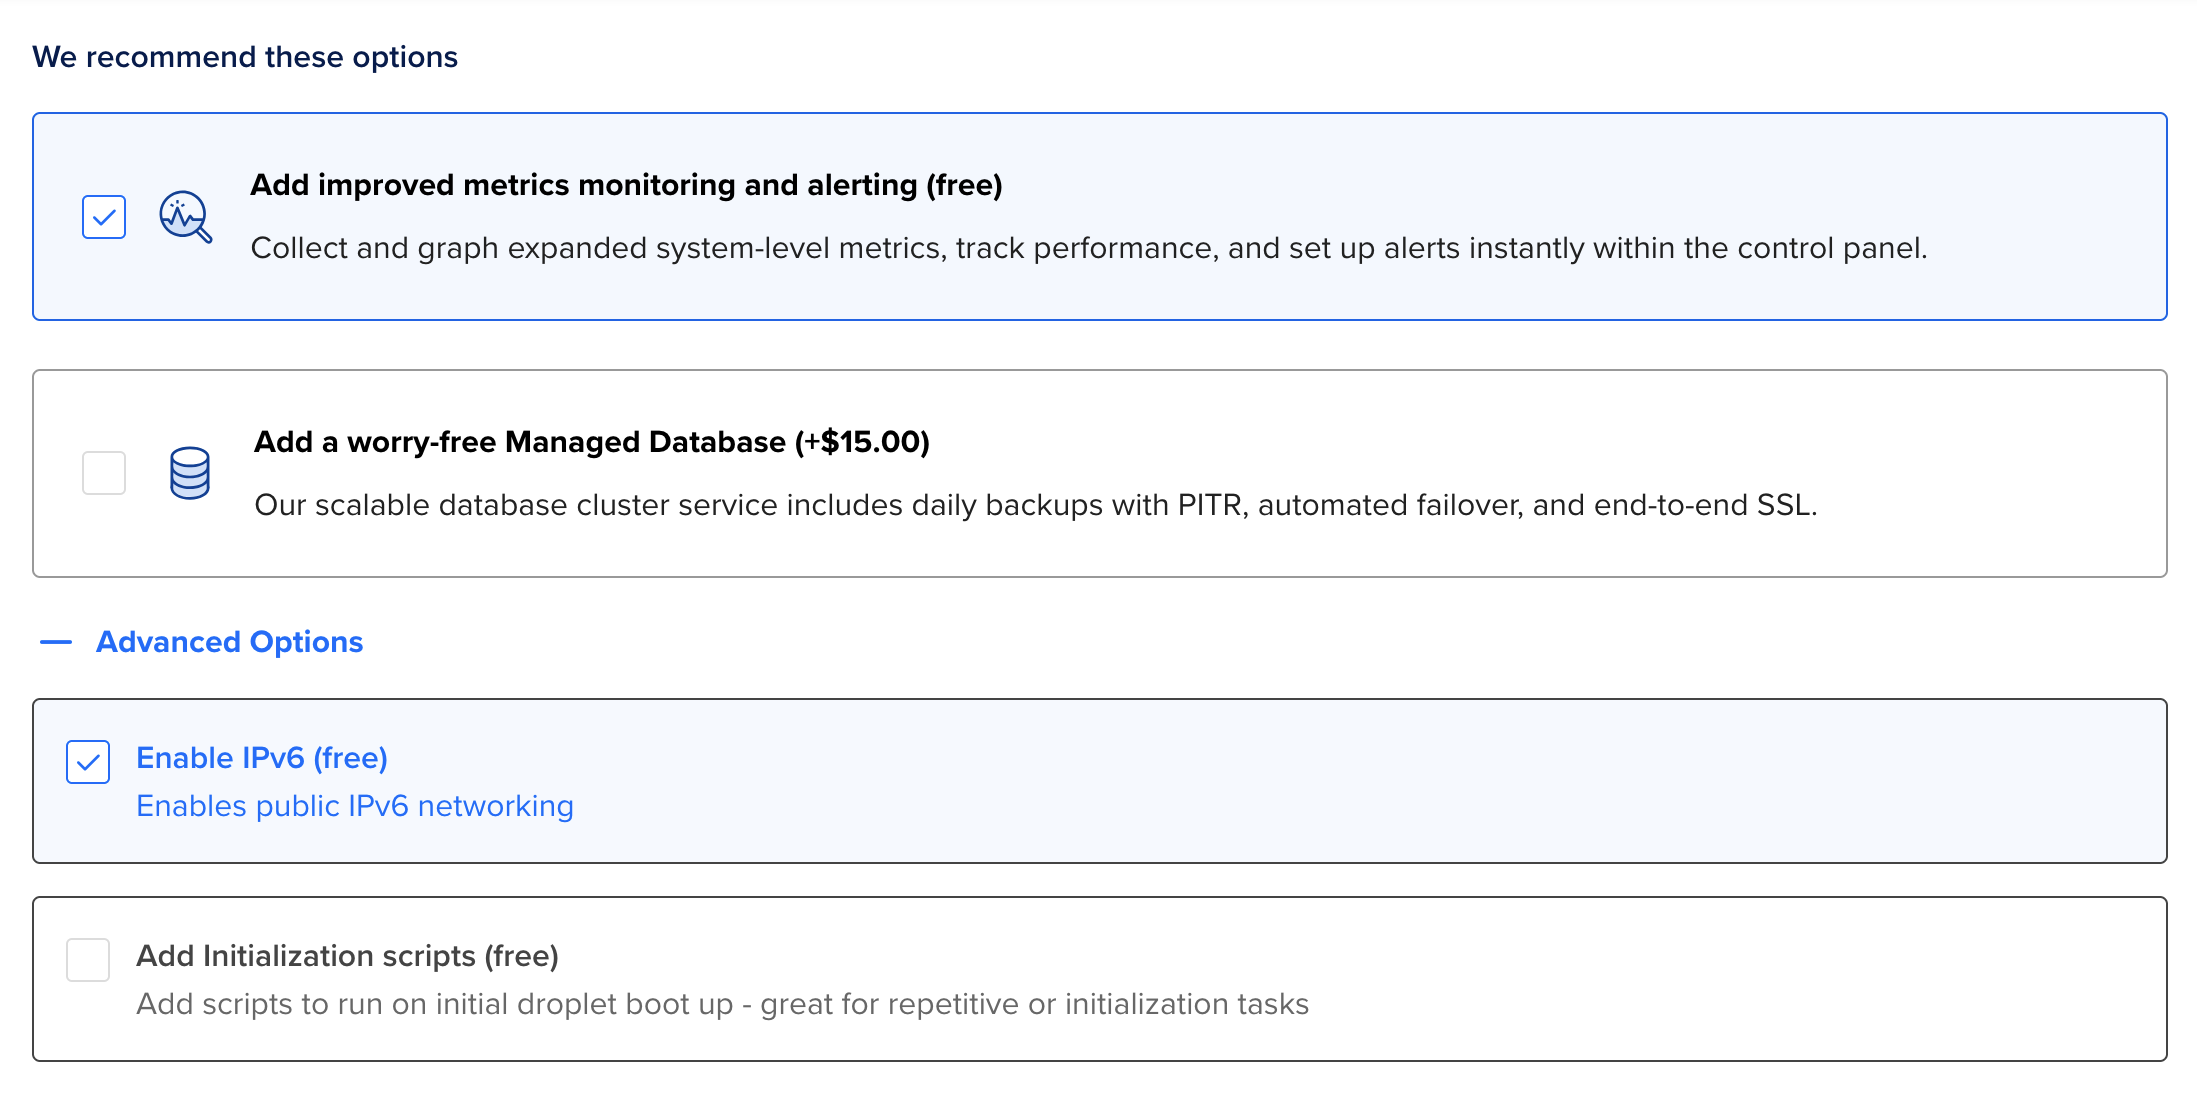This screenshot has width=2197, height=1094.
Task: Uncheck the Enable IPv6 checkbox
Action: (x=88, y=762)
